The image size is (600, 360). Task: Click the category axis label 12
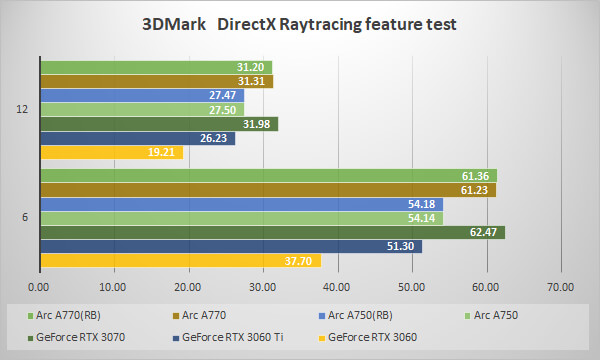coord(22,109)
